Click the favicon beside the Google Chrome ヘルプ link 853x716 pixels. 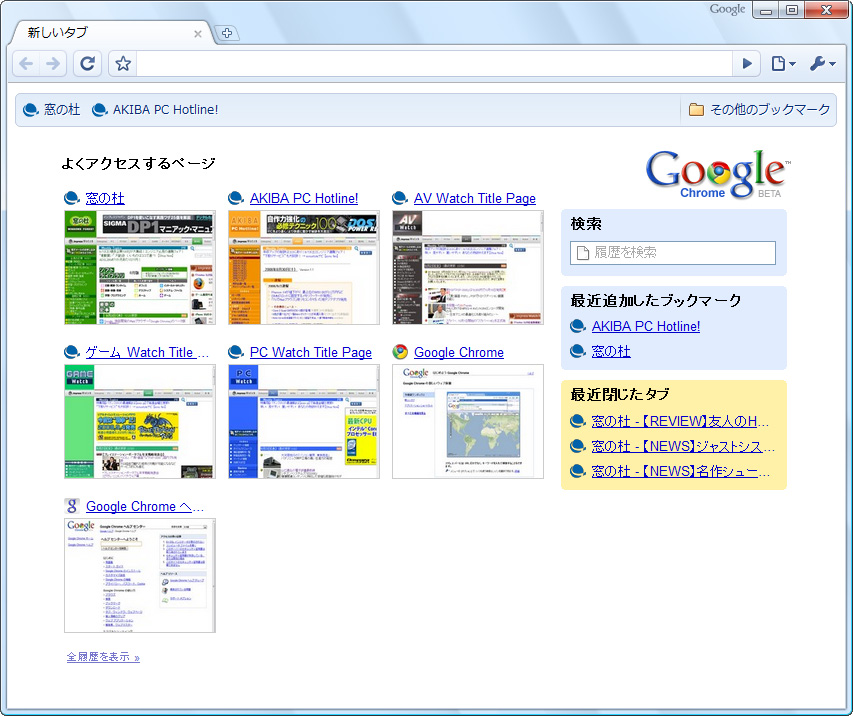(x=71, y=507)
